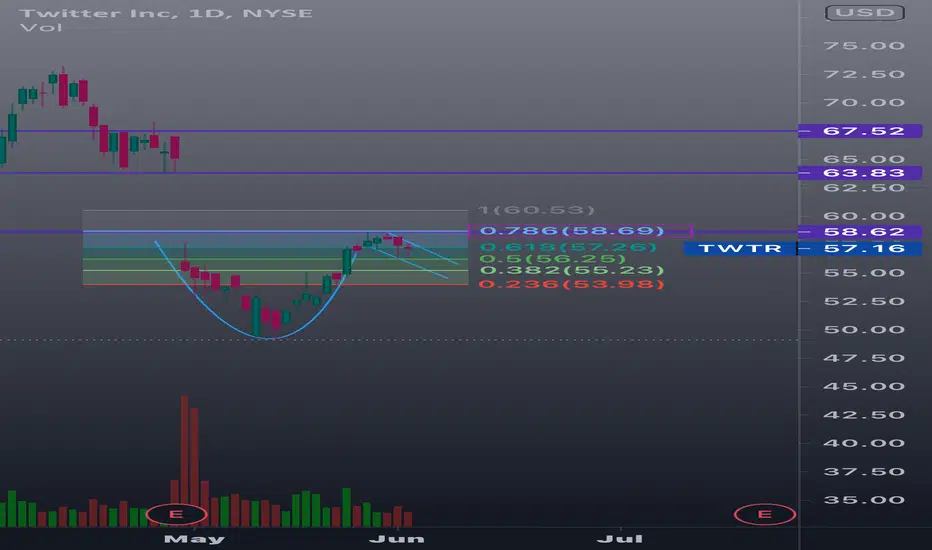Click 75.00 on the price scale
The height and width of the screenshot is (550, 932).
click(x=864, y=46)
